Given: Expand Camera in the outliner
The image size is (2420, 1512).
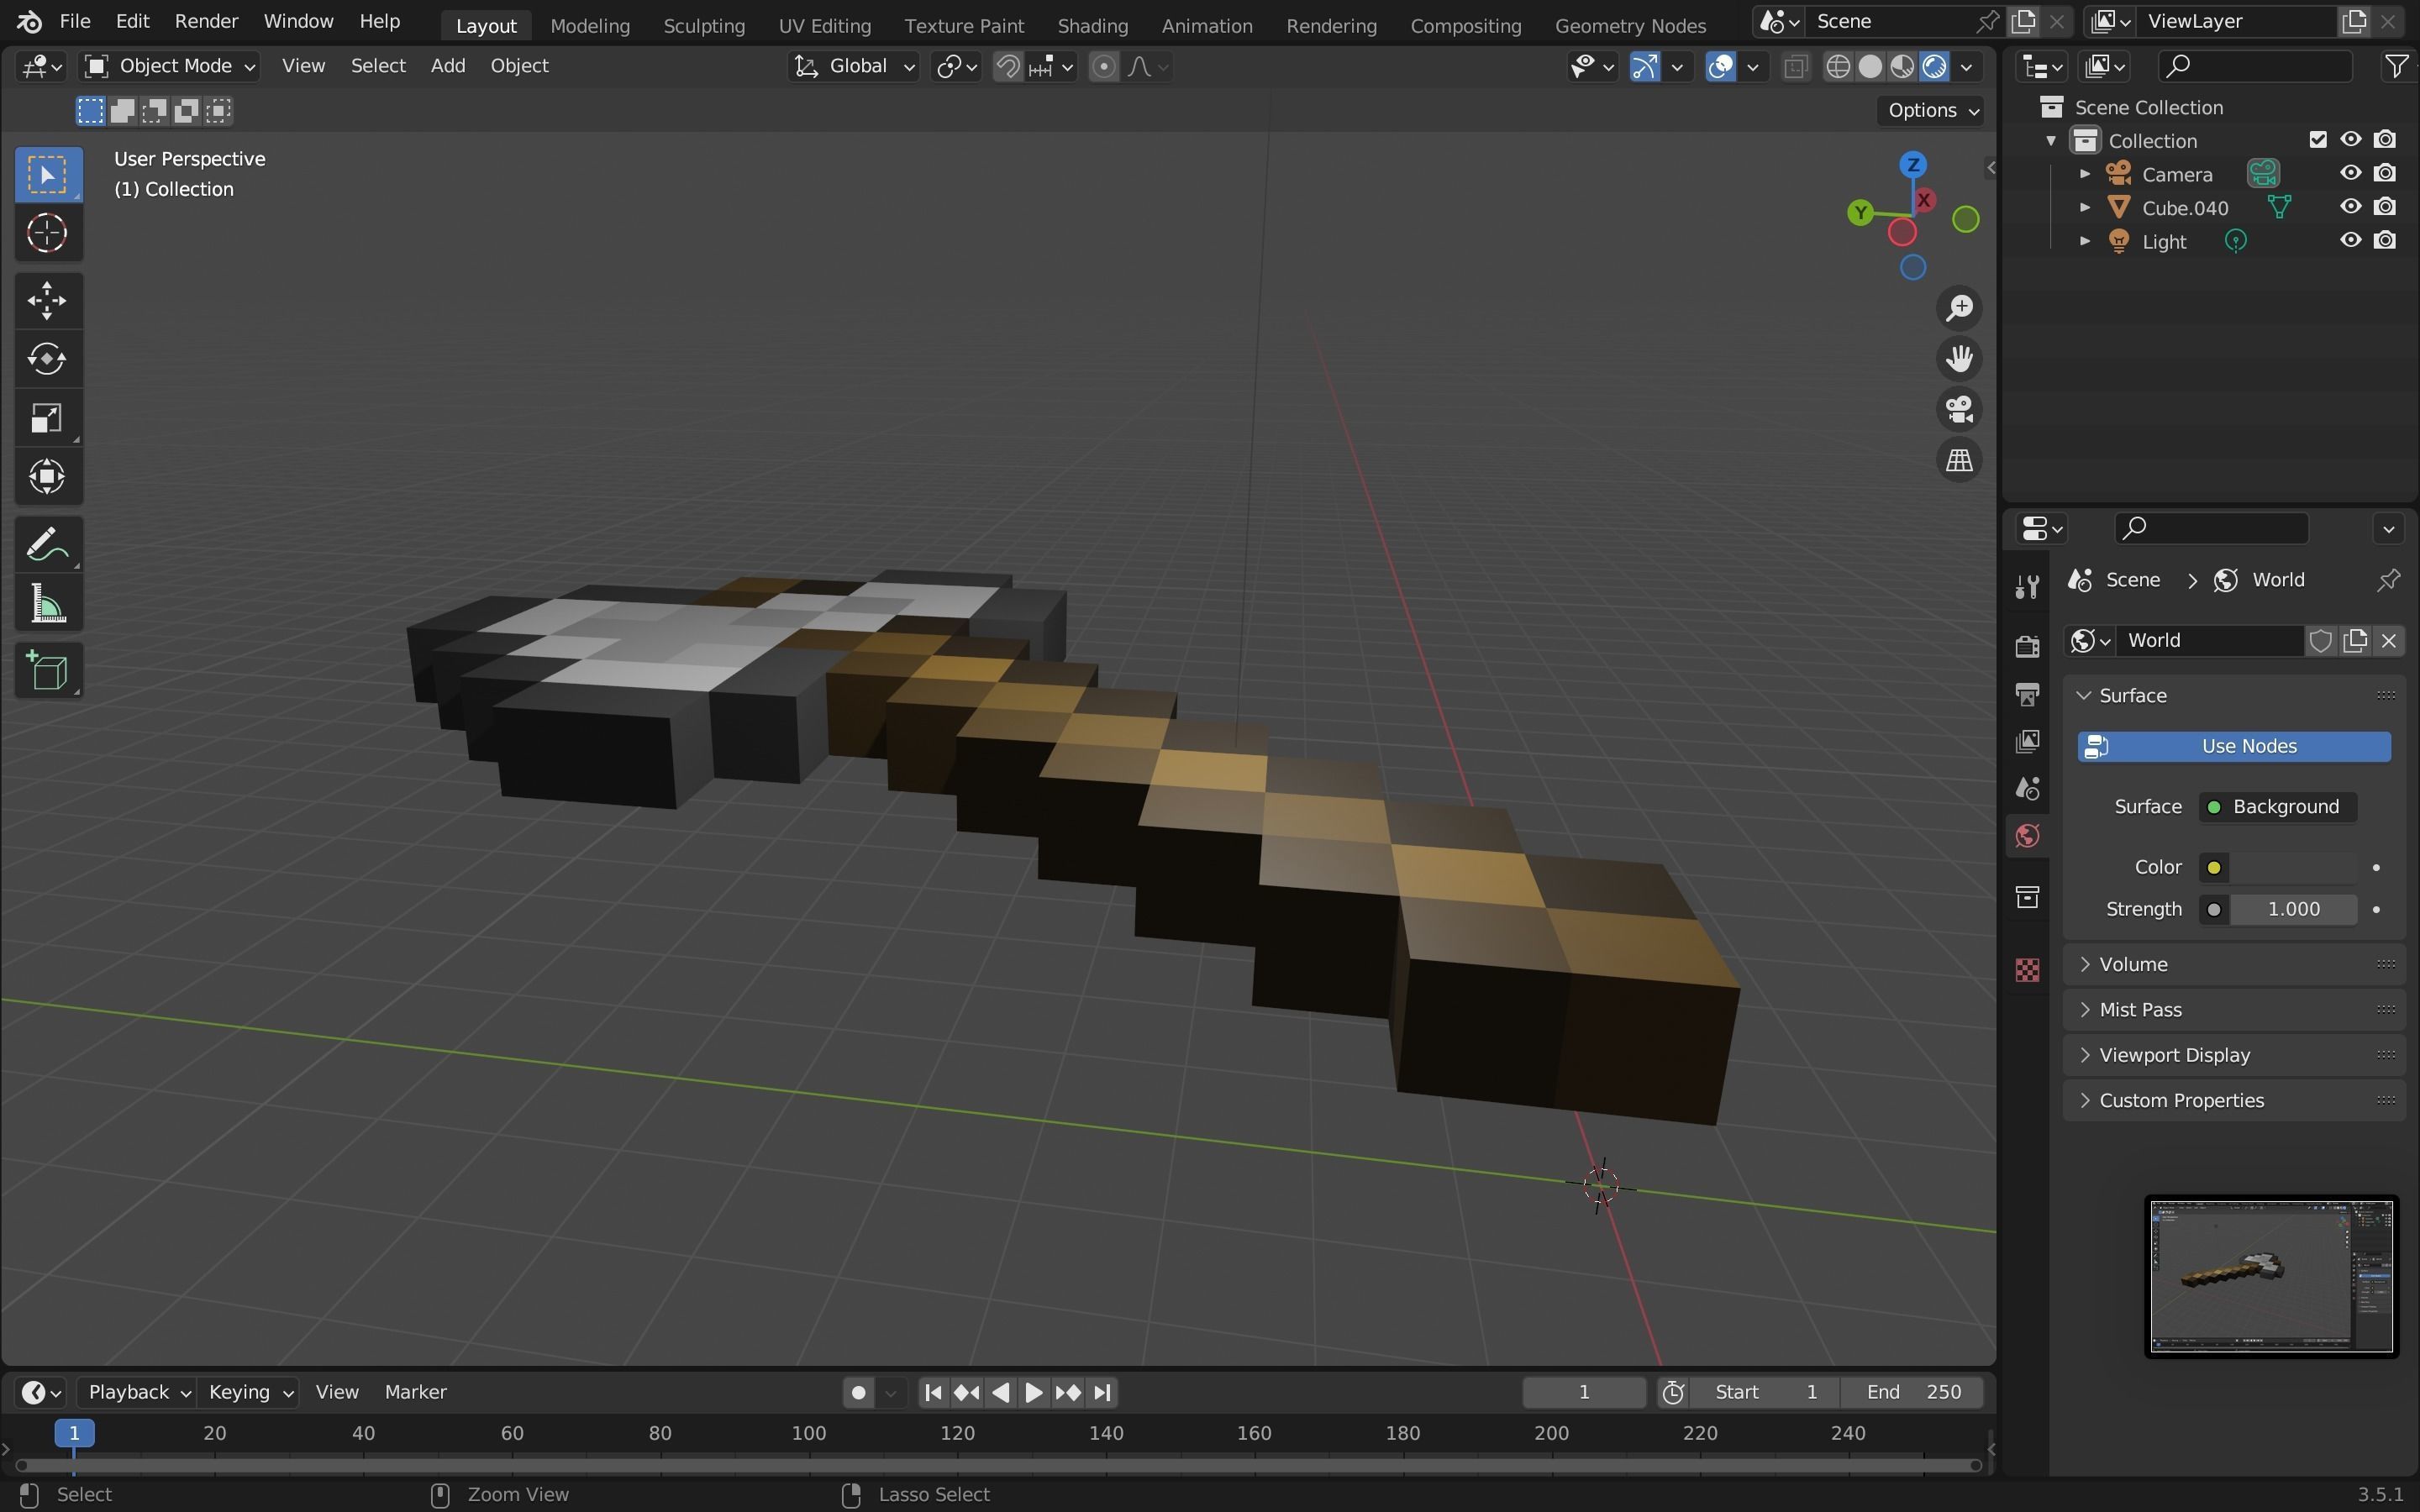Looking at the screenshot, I should coord(2084,174).
